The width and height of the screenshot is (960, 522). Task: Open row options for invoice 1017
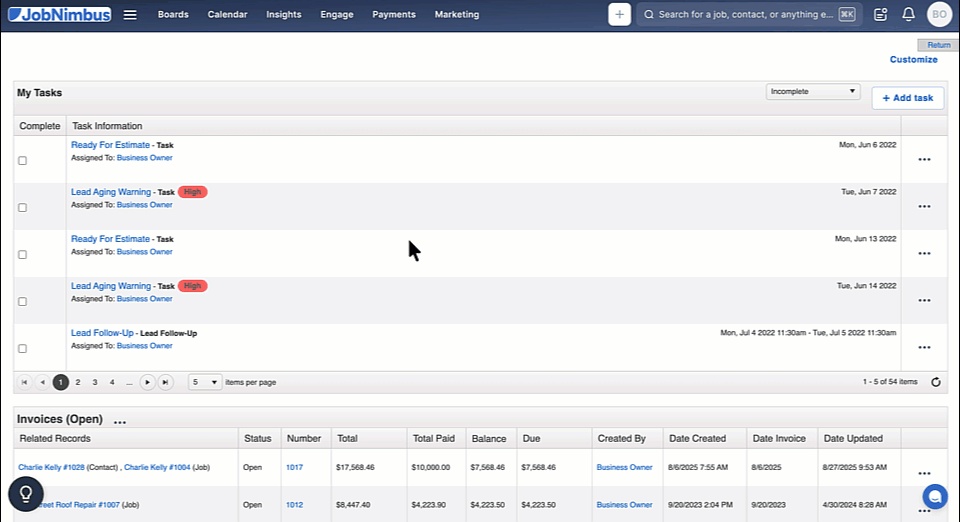point(924,473)
